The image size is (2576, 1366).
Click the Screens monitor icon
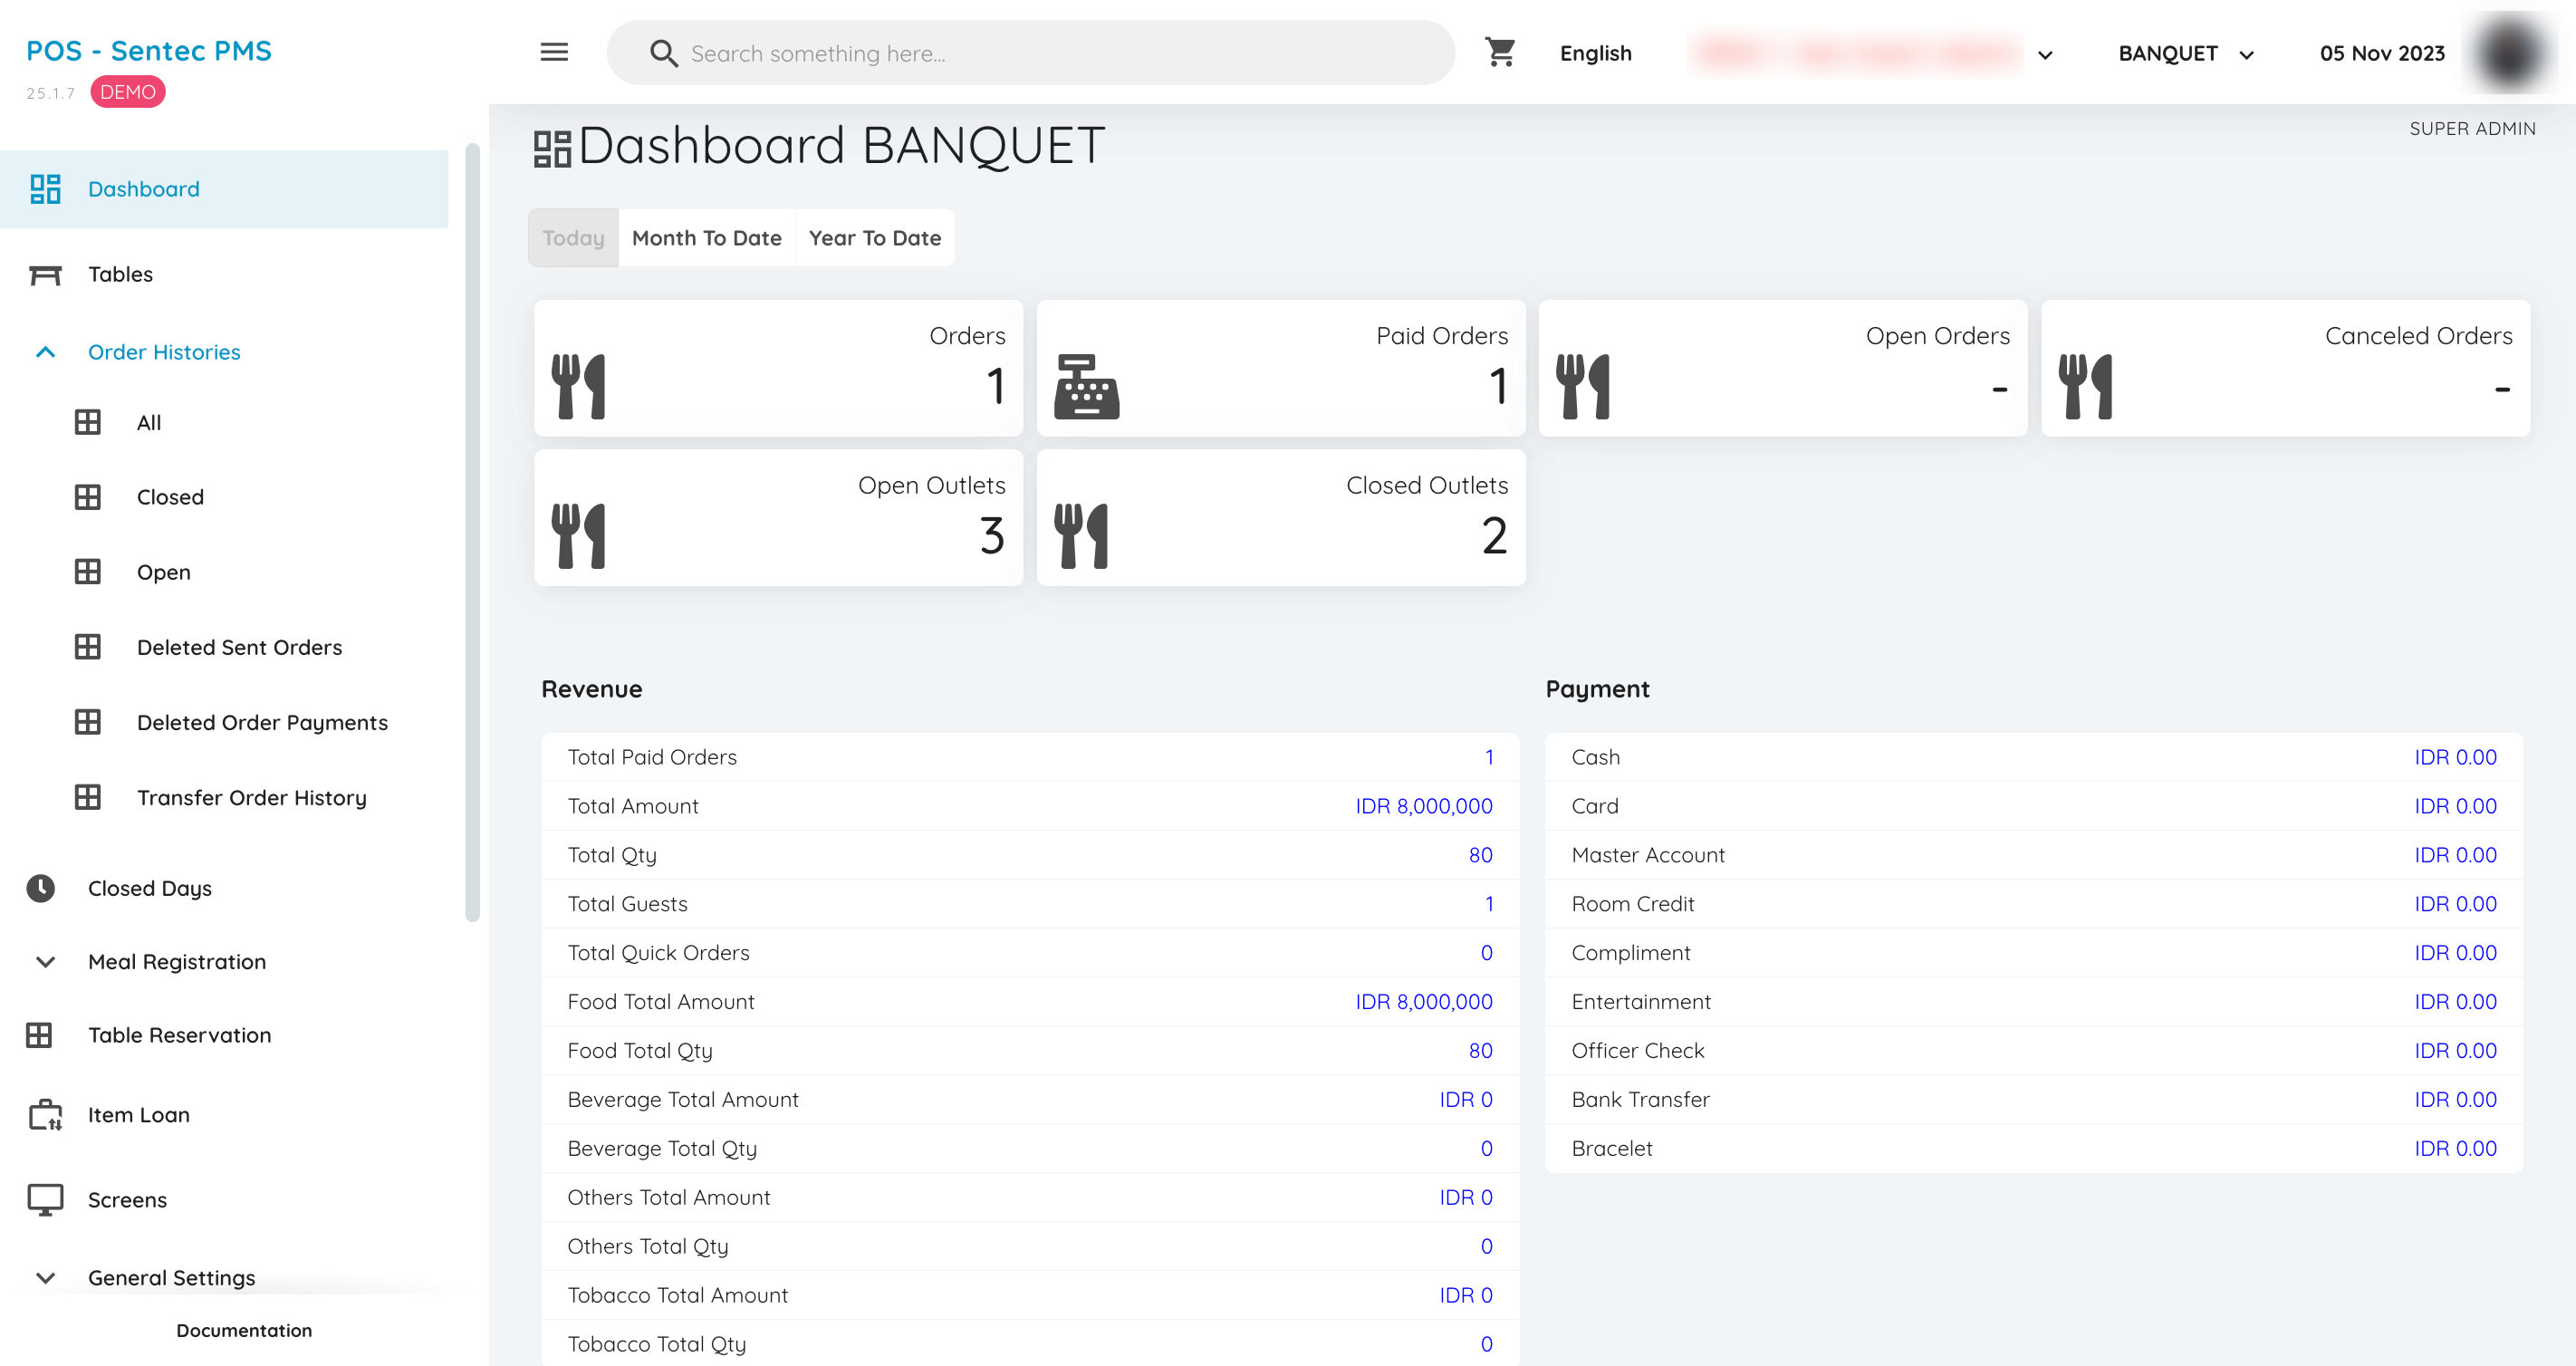click(45, 1200)
